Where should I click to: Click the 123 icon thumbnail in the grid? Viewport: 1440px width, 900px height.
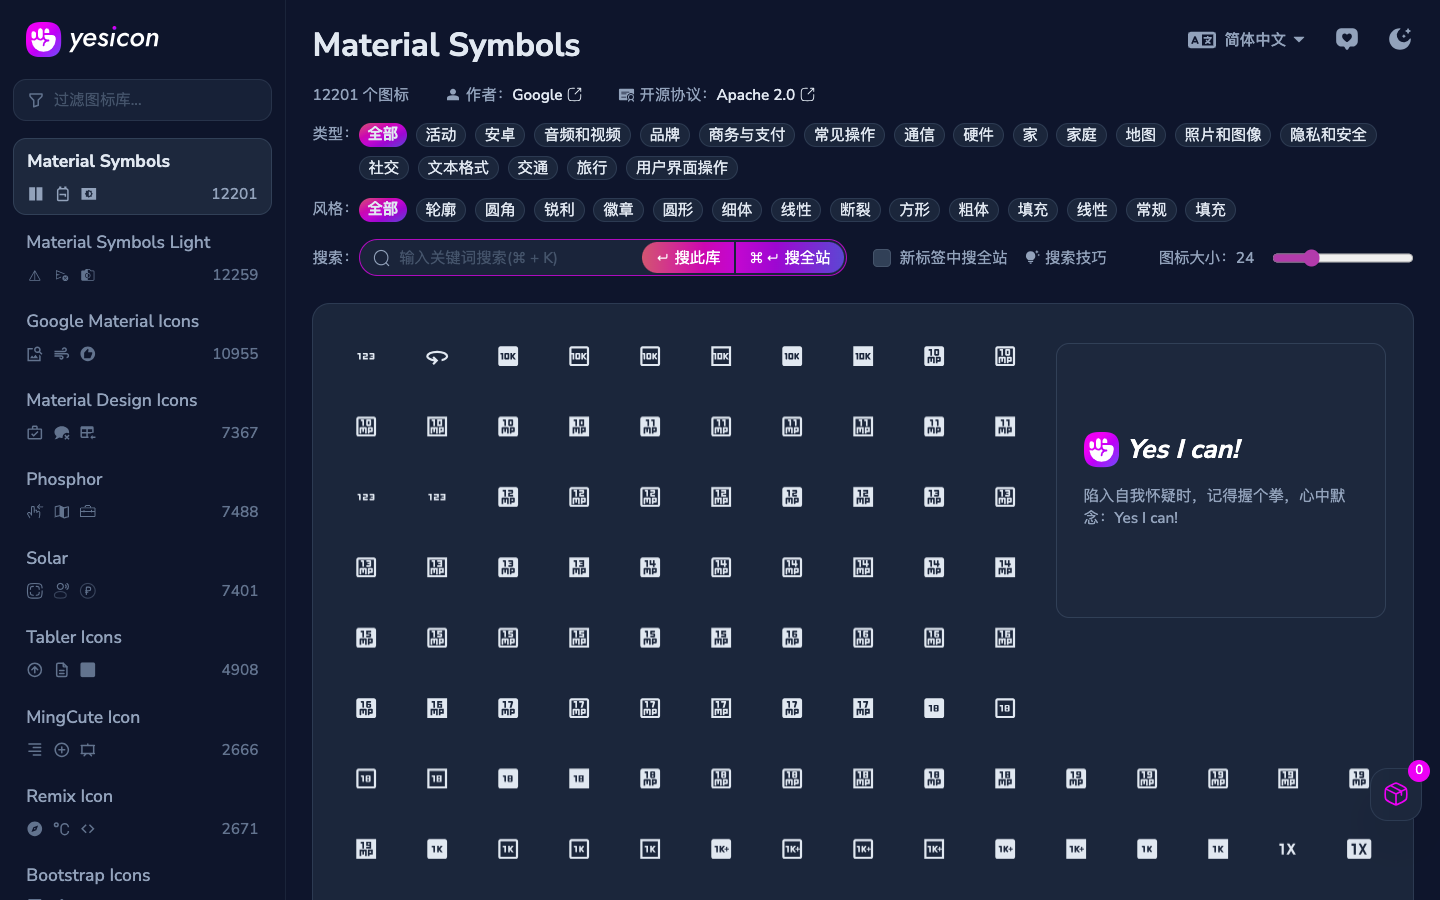click(366, 356)
